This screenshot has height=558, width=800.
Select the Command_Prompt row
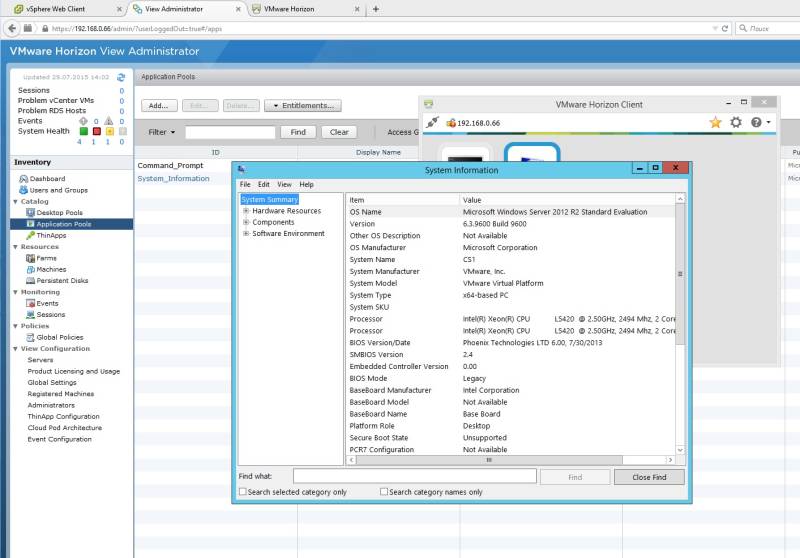coord(170,165)
